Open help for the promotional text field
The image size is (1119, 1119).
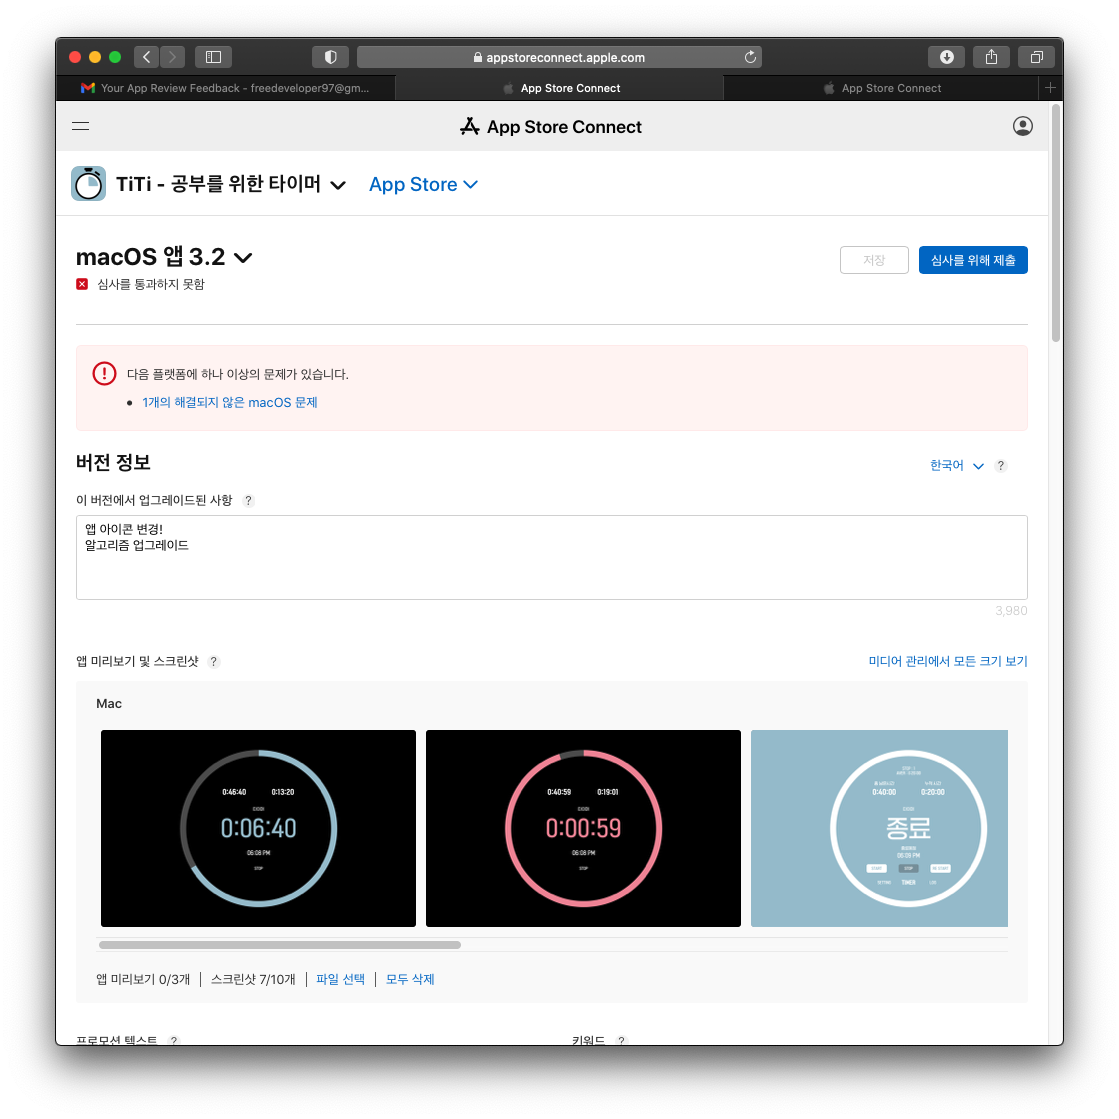tap(173, 1040)
